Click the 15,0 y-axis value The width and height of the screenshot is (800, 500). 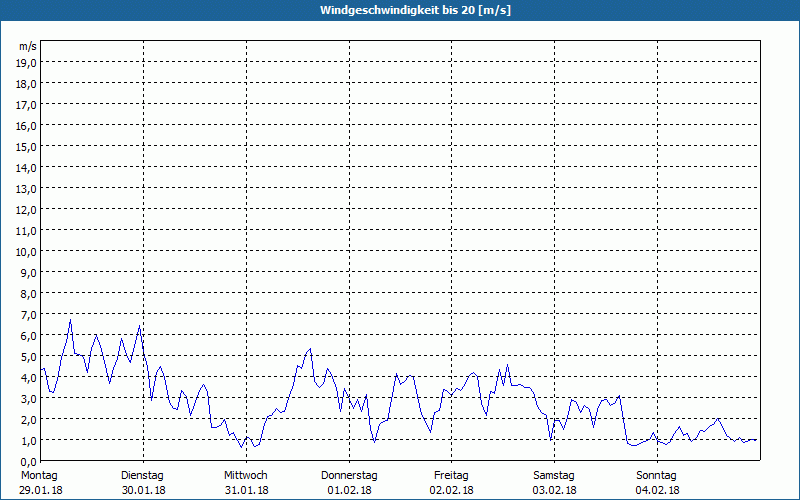(26, 146)
